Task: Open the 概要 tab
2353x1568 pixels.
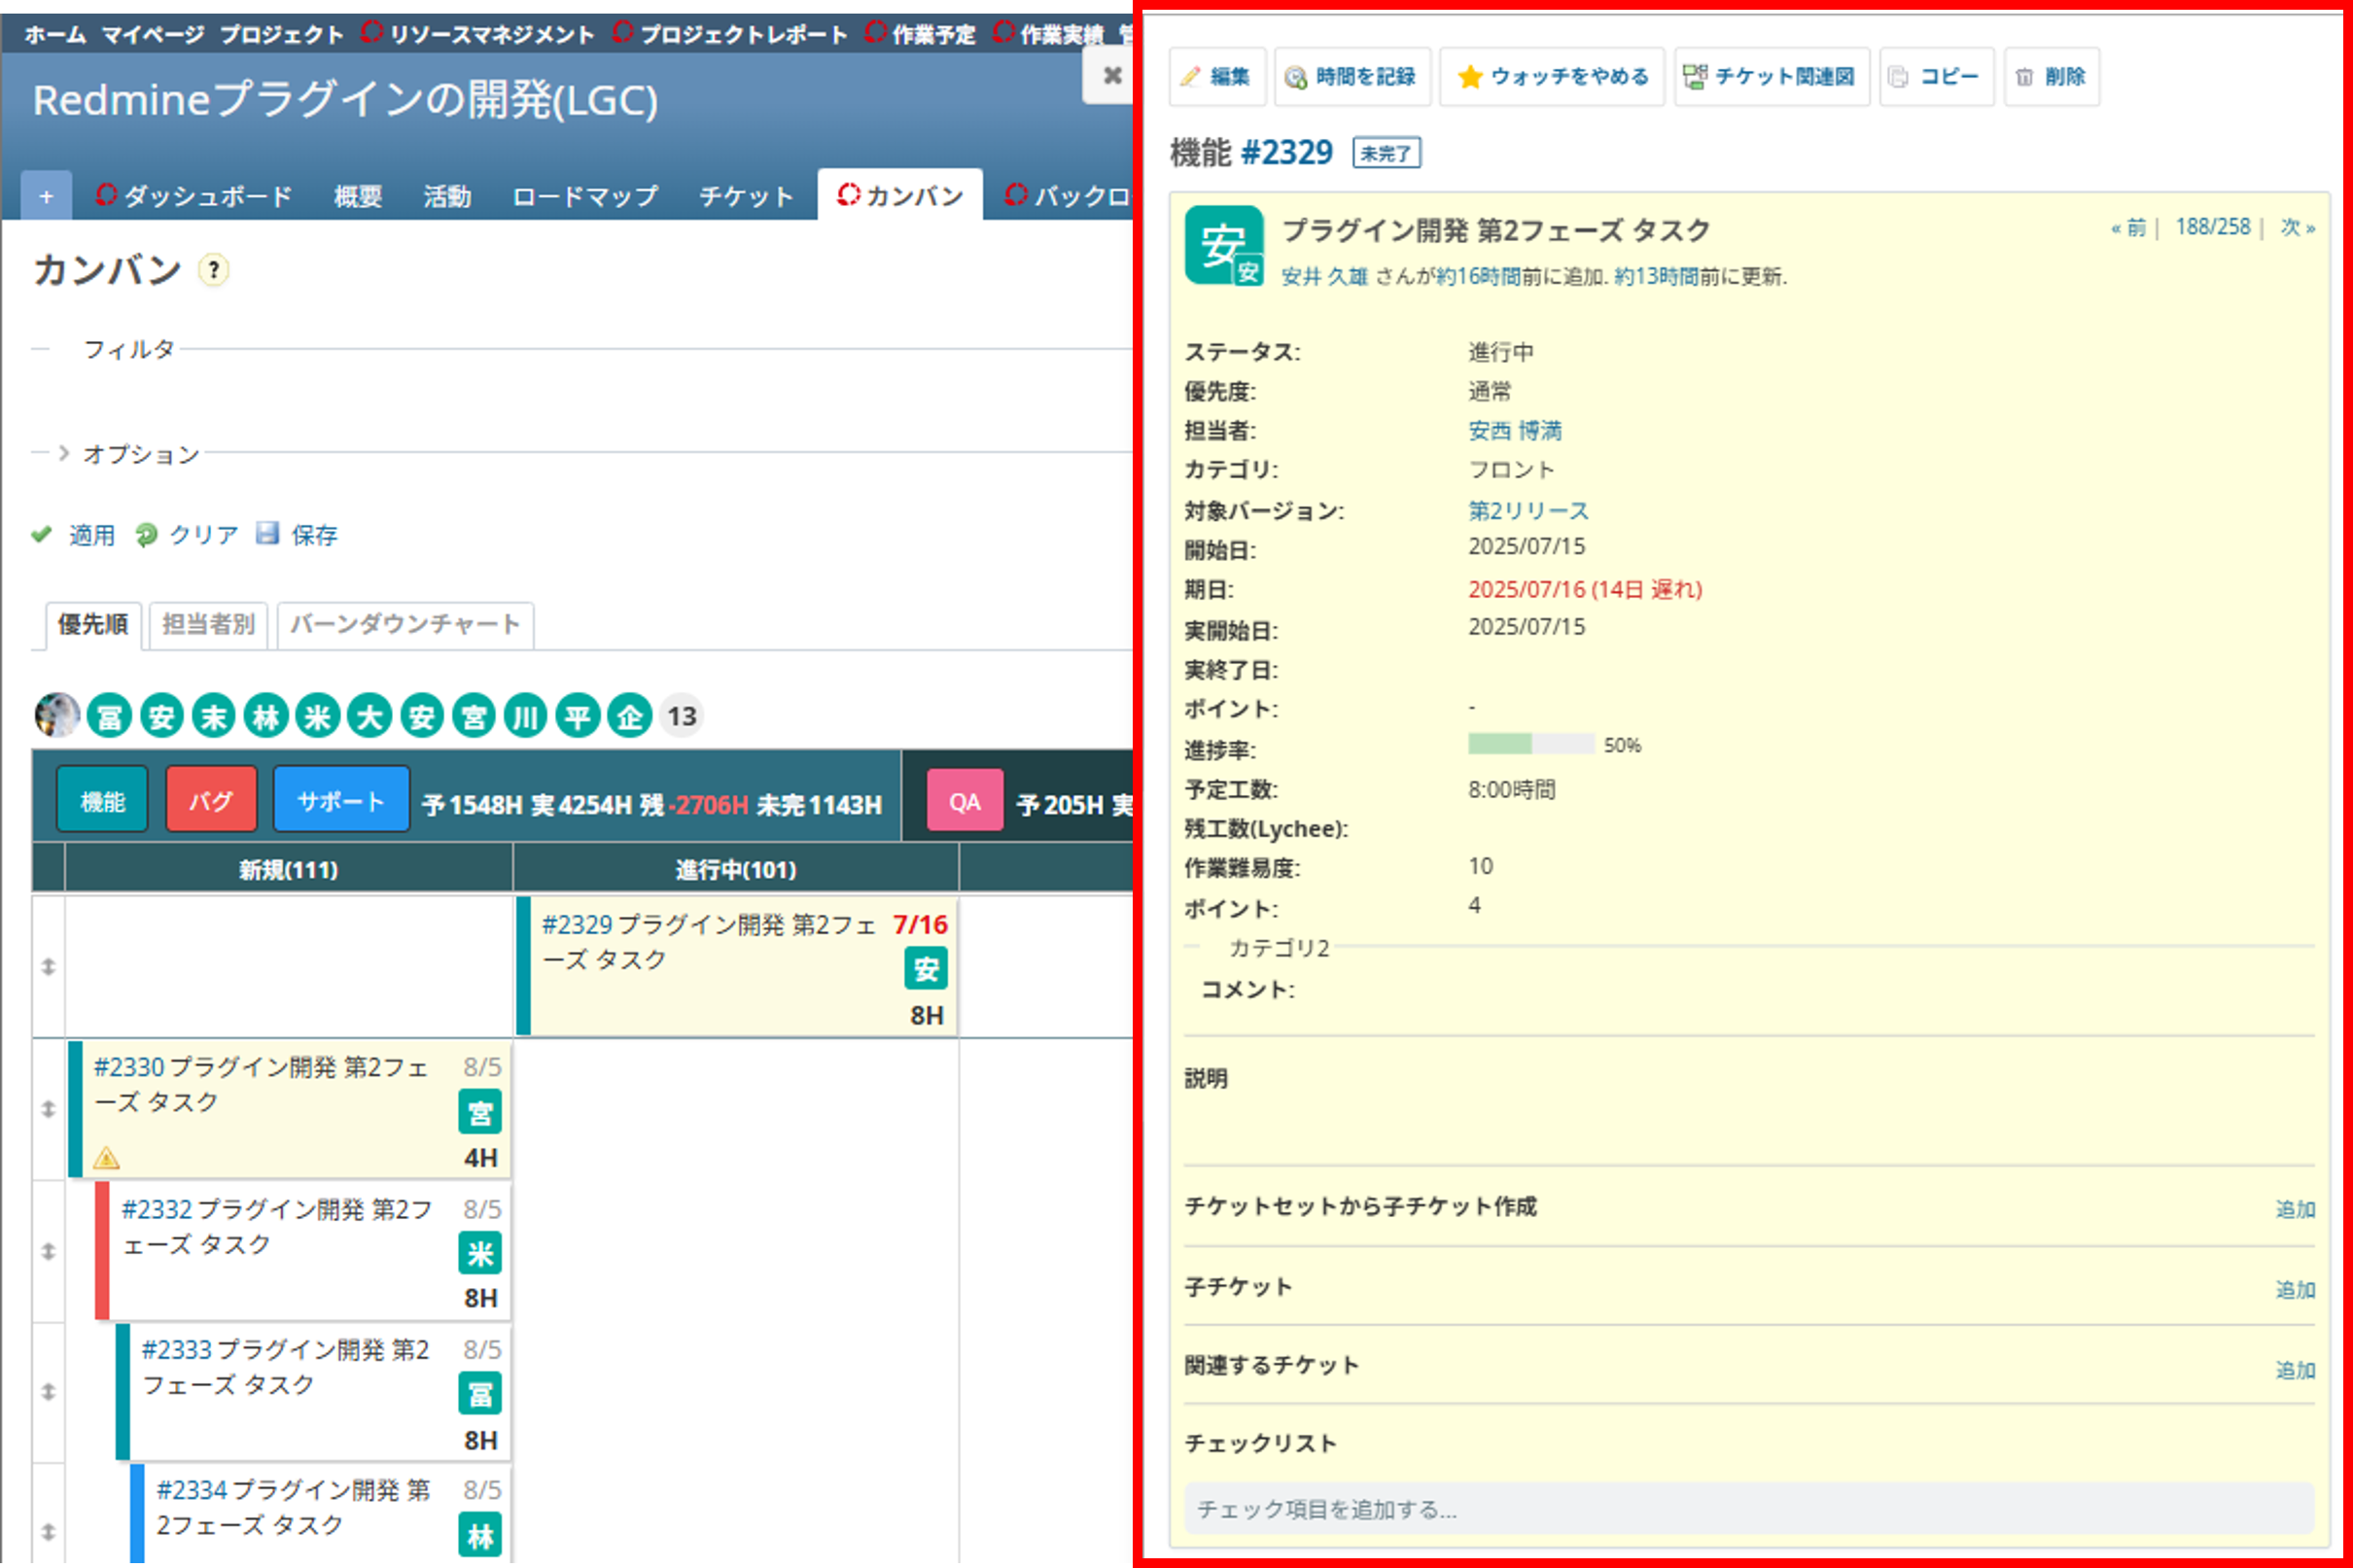Action: click(x=358, y=196)
